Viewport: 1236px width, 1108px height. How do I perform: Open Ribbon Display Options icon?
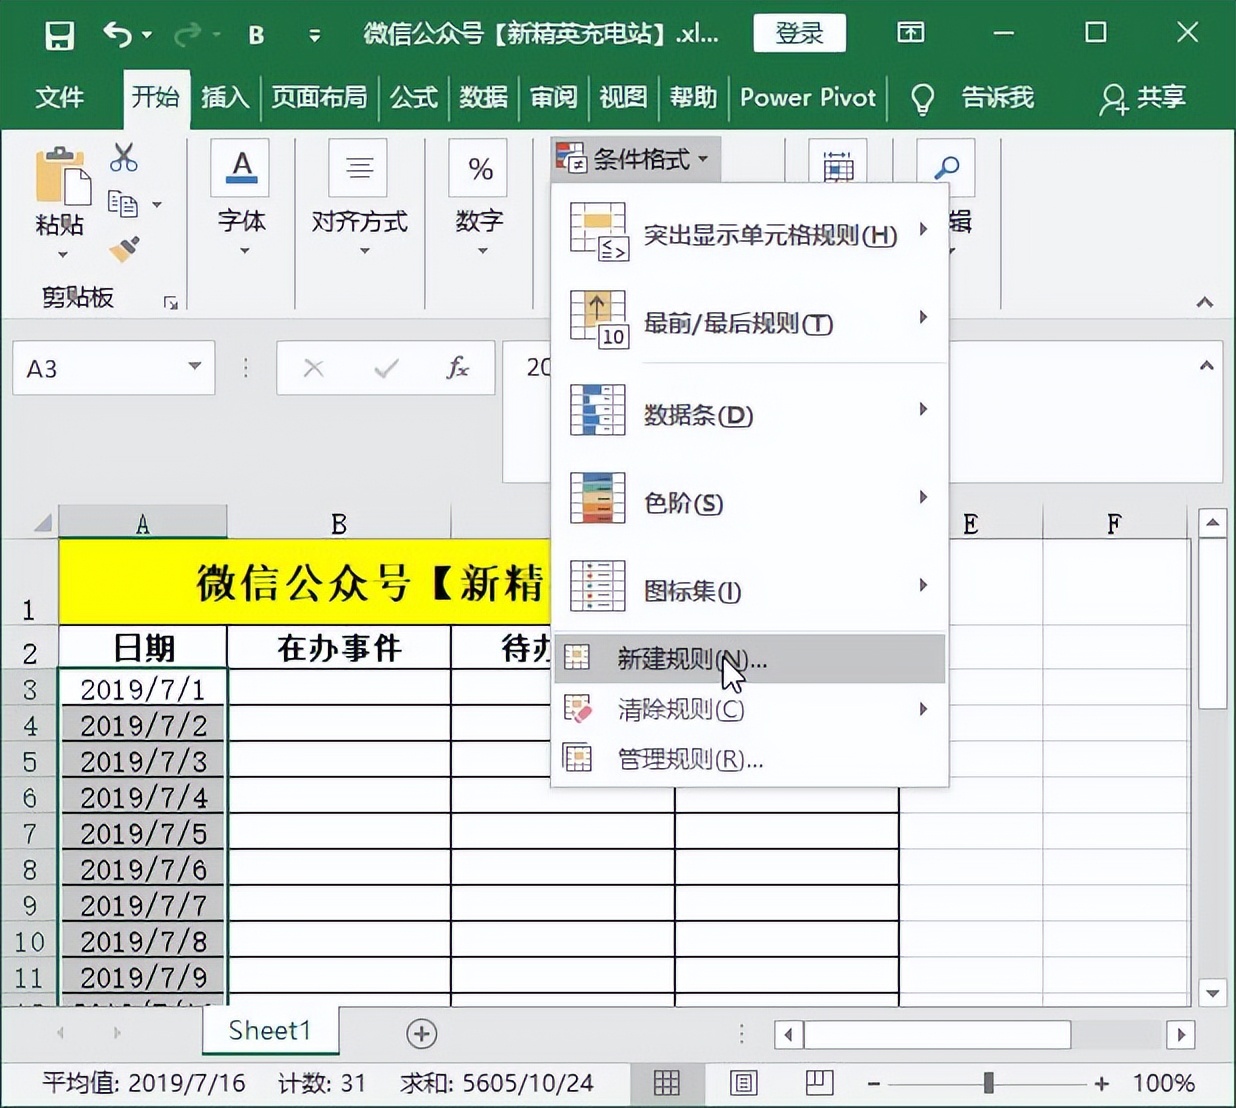click(x=910, y=33)
